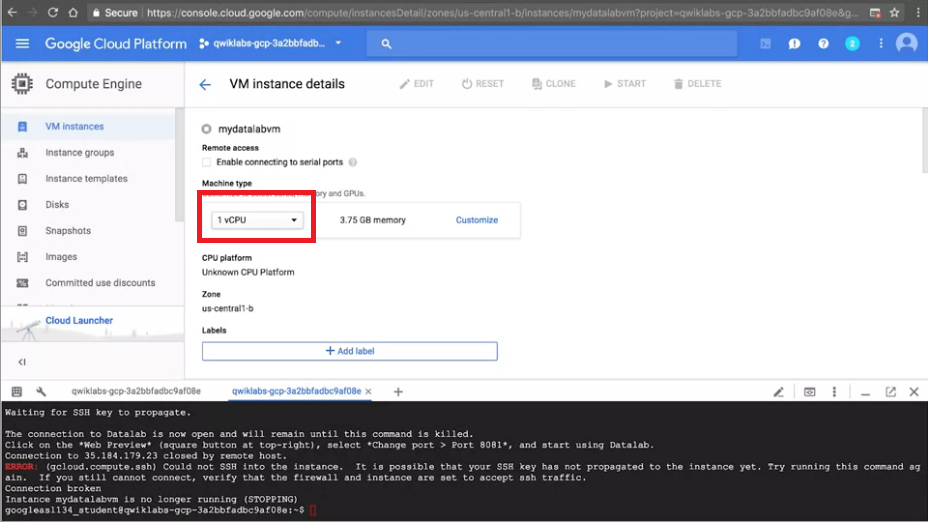Add a new Cloud Shell session tab
928x522 pixels.
398,392
